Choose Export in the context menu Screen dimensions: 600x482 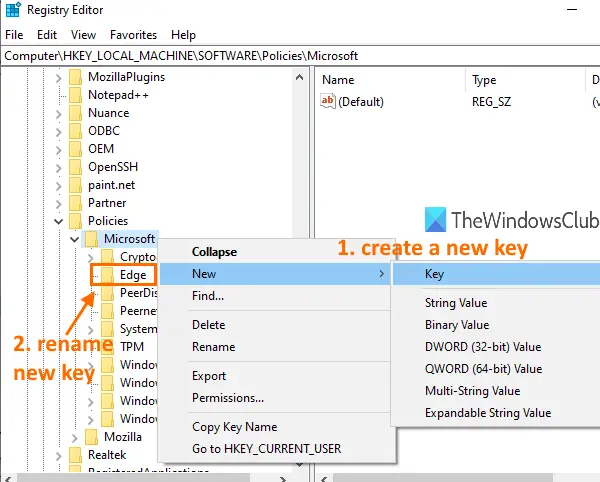click(276, 376)
